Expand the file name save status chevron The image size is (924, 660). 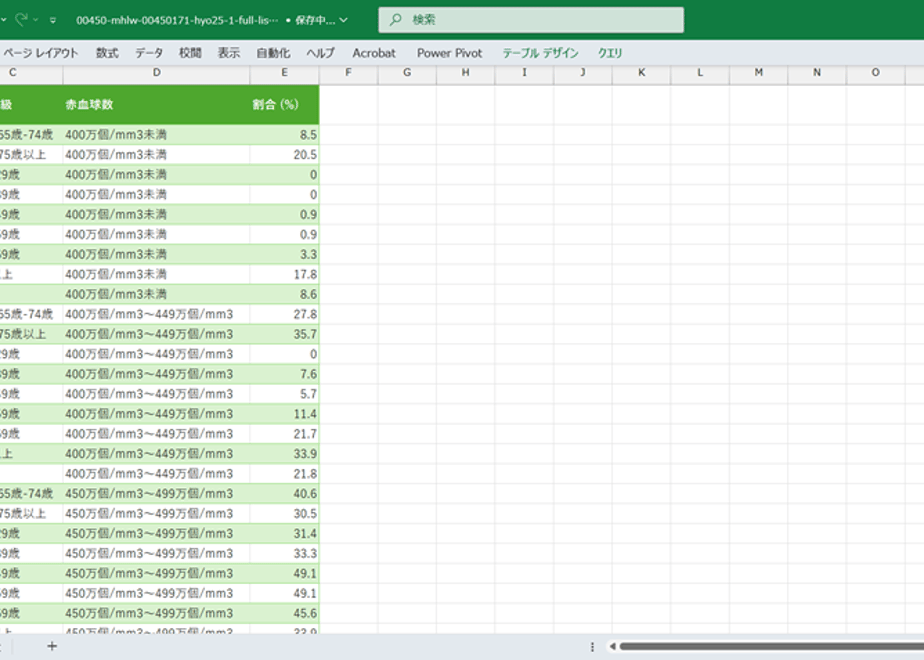344,20
